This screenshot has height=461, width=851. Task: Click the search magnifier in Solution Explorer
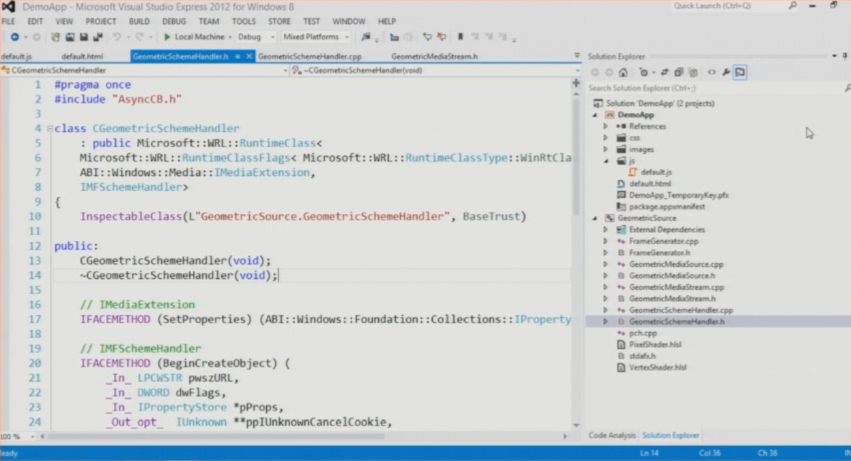click(847, 88)
